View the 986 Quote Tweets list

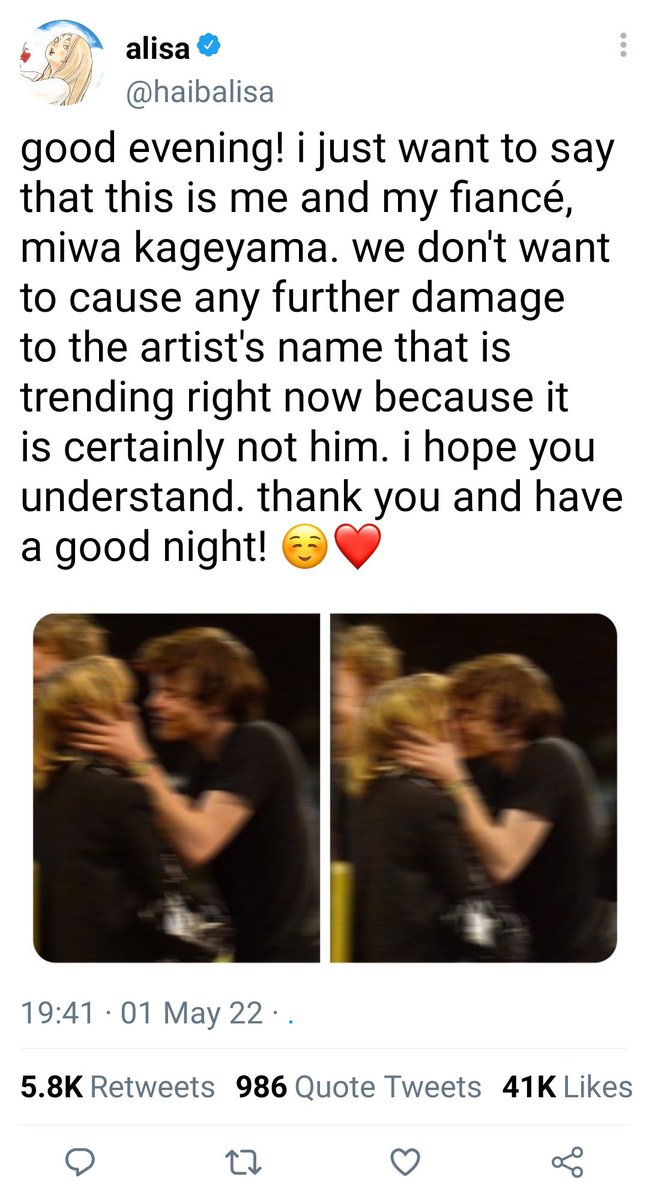[x=359, y=1086]
